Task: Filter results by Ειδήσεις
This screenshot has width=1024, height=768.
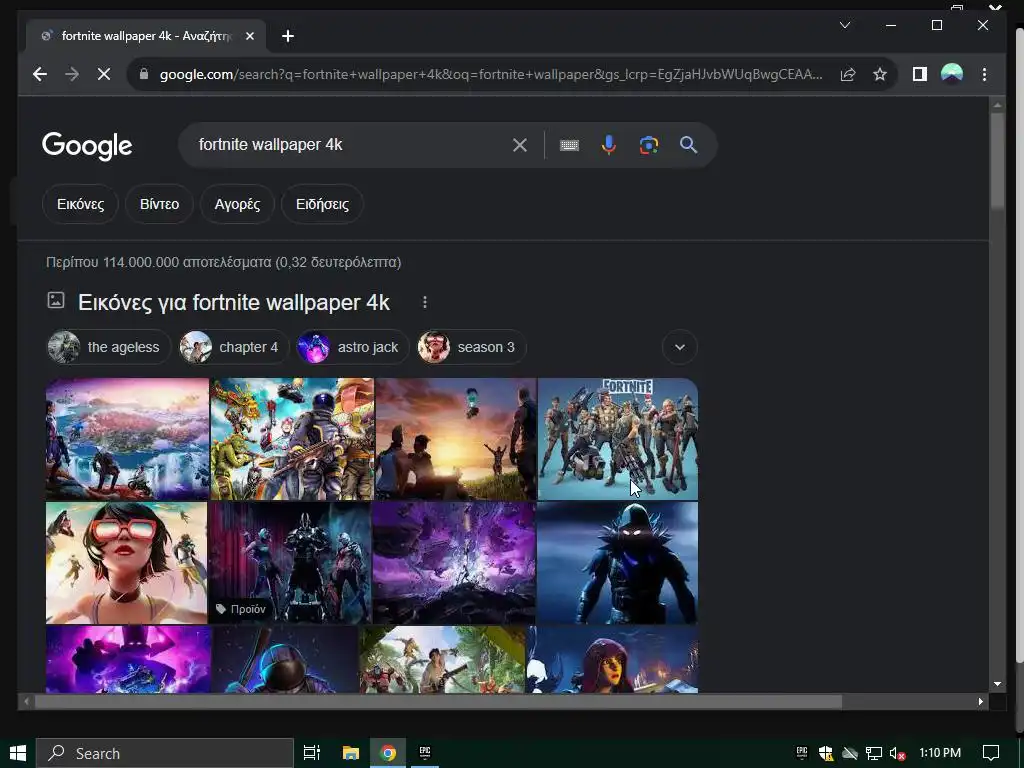Action: pyautogui.click(x=322, y=204)
